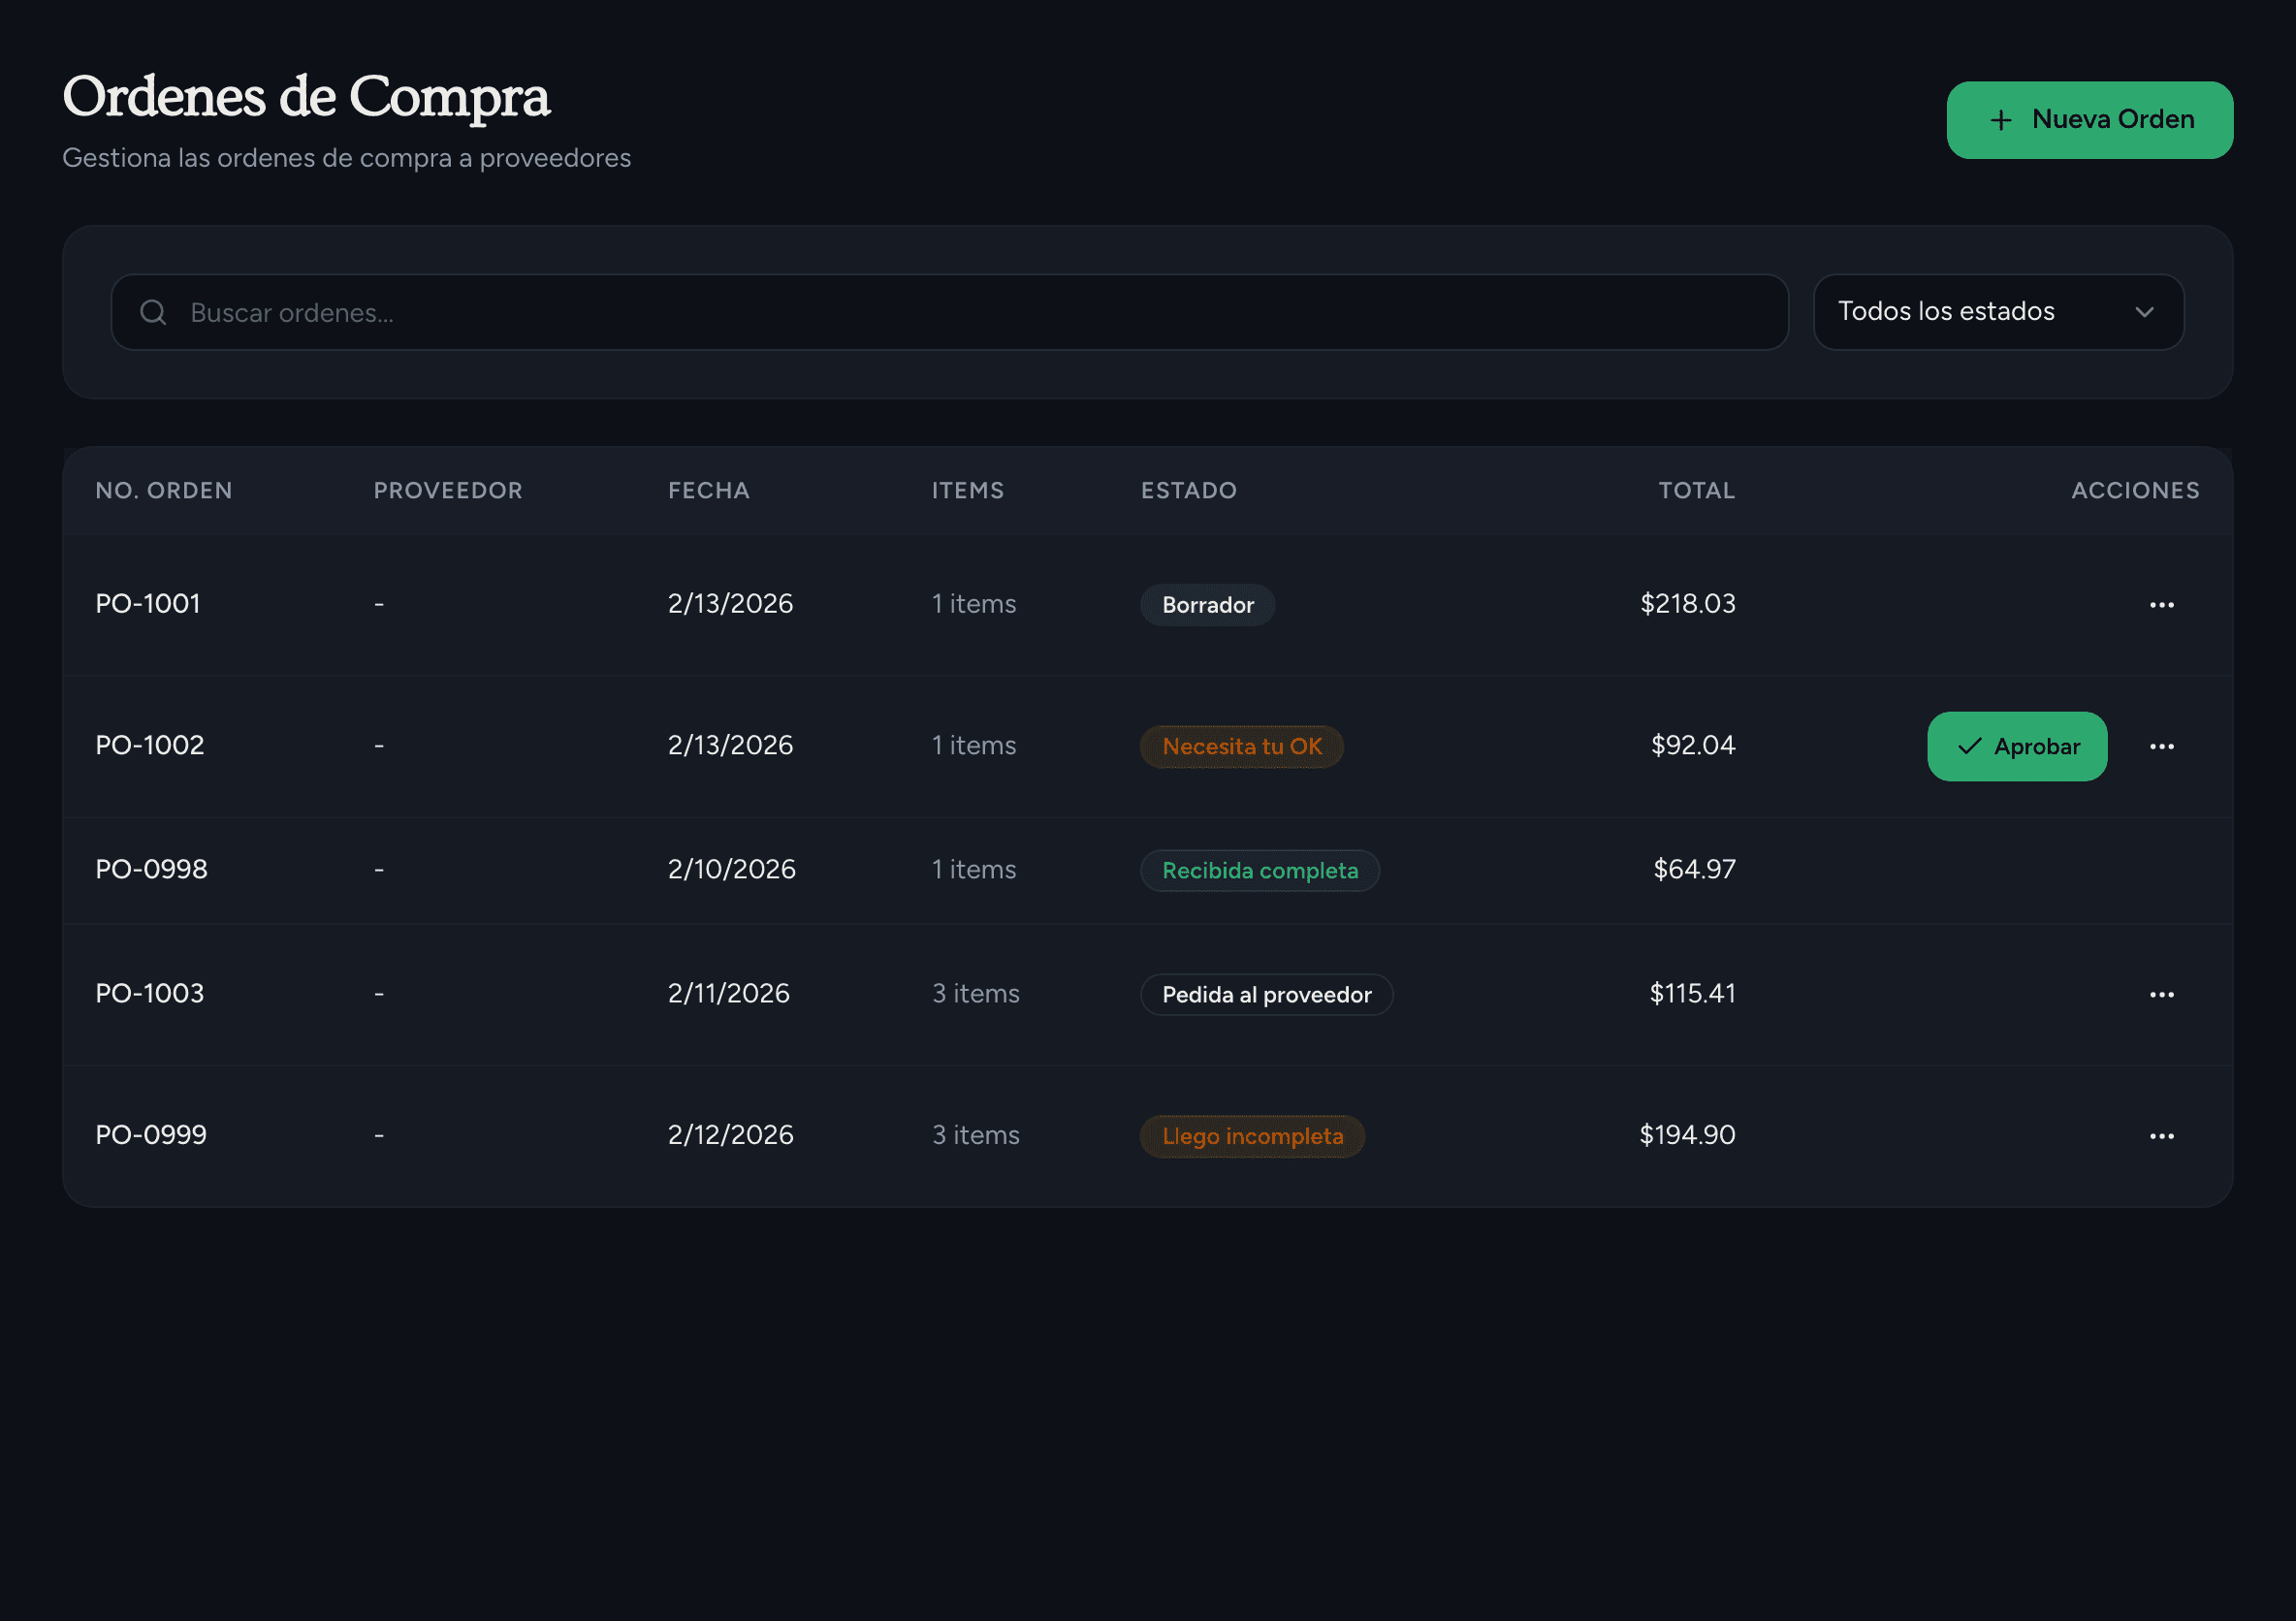The height and width of the screenshot is (1621, 2296).
Task: Click 1 items in the PO-1002 row
Action: [973, 746]
